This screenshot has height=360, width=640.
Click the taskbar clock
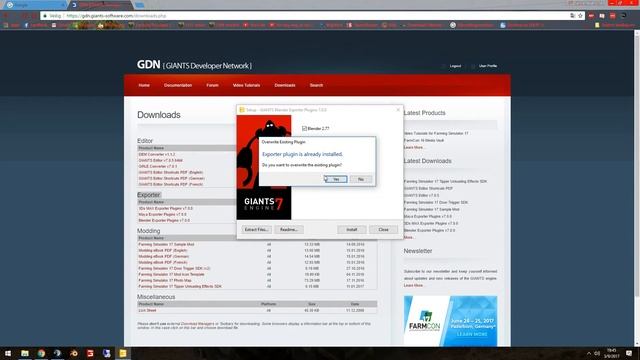click(611, 353)
